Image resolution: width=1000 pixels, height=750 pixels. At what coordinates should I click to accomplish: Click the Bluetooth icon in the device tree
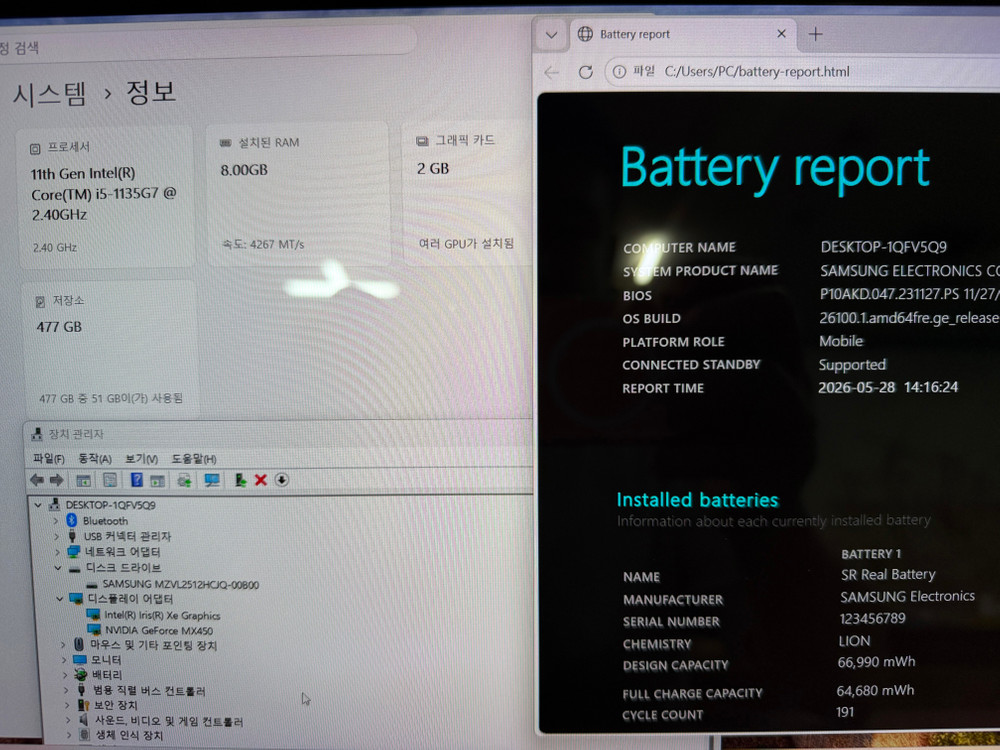71,520
